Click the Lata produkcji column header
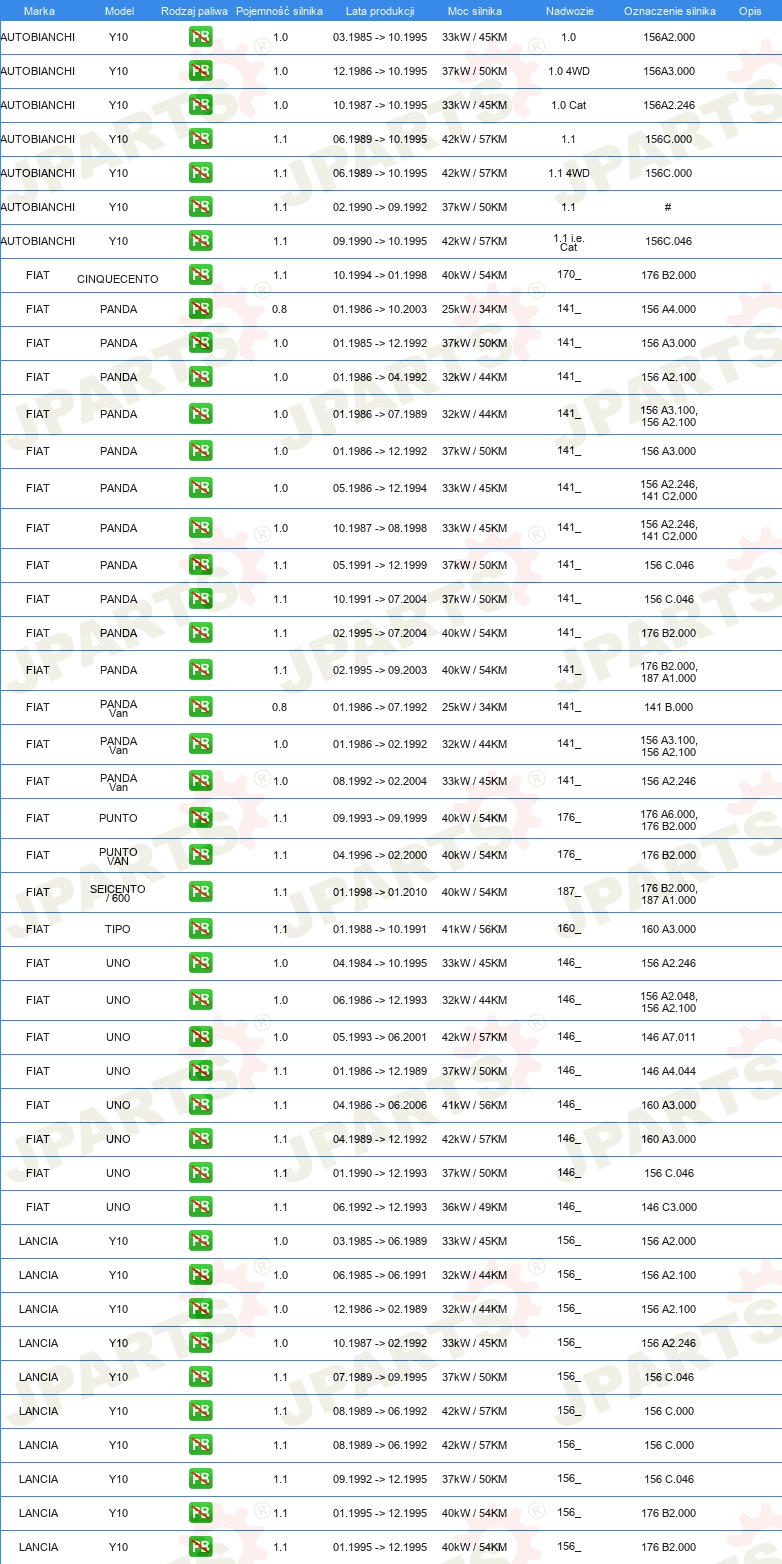The image size is (782, 1564). tap(380, 10)
